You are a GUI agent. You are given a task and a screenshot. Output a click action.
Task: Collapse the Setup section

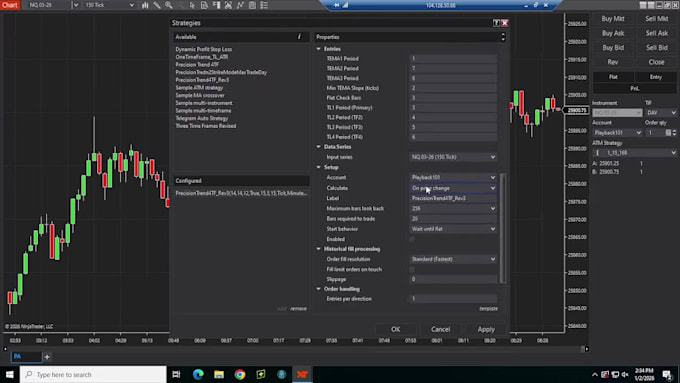pyautogui.click(x=319, y=167)
